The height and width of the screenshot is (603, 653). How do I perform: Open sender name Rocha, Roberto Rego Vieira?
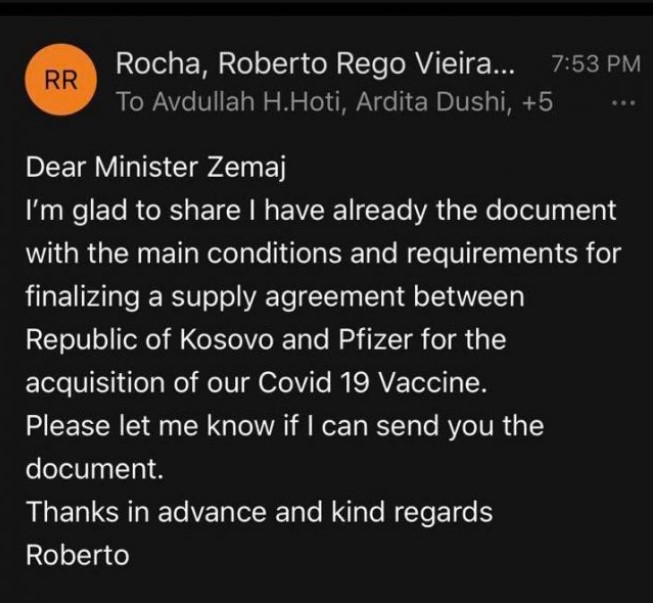pyautogui.click(x=316, y=65)
